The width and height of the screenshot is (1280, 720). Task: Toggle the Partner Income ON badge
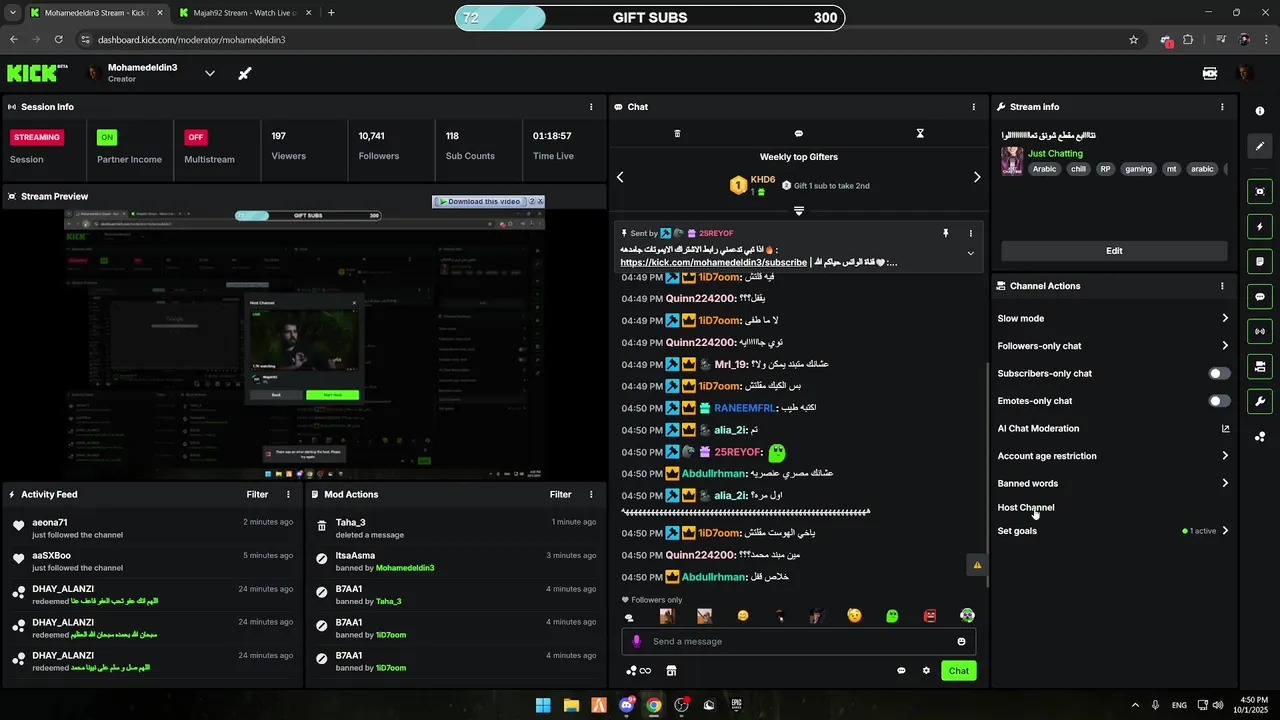tap(107, 137)
